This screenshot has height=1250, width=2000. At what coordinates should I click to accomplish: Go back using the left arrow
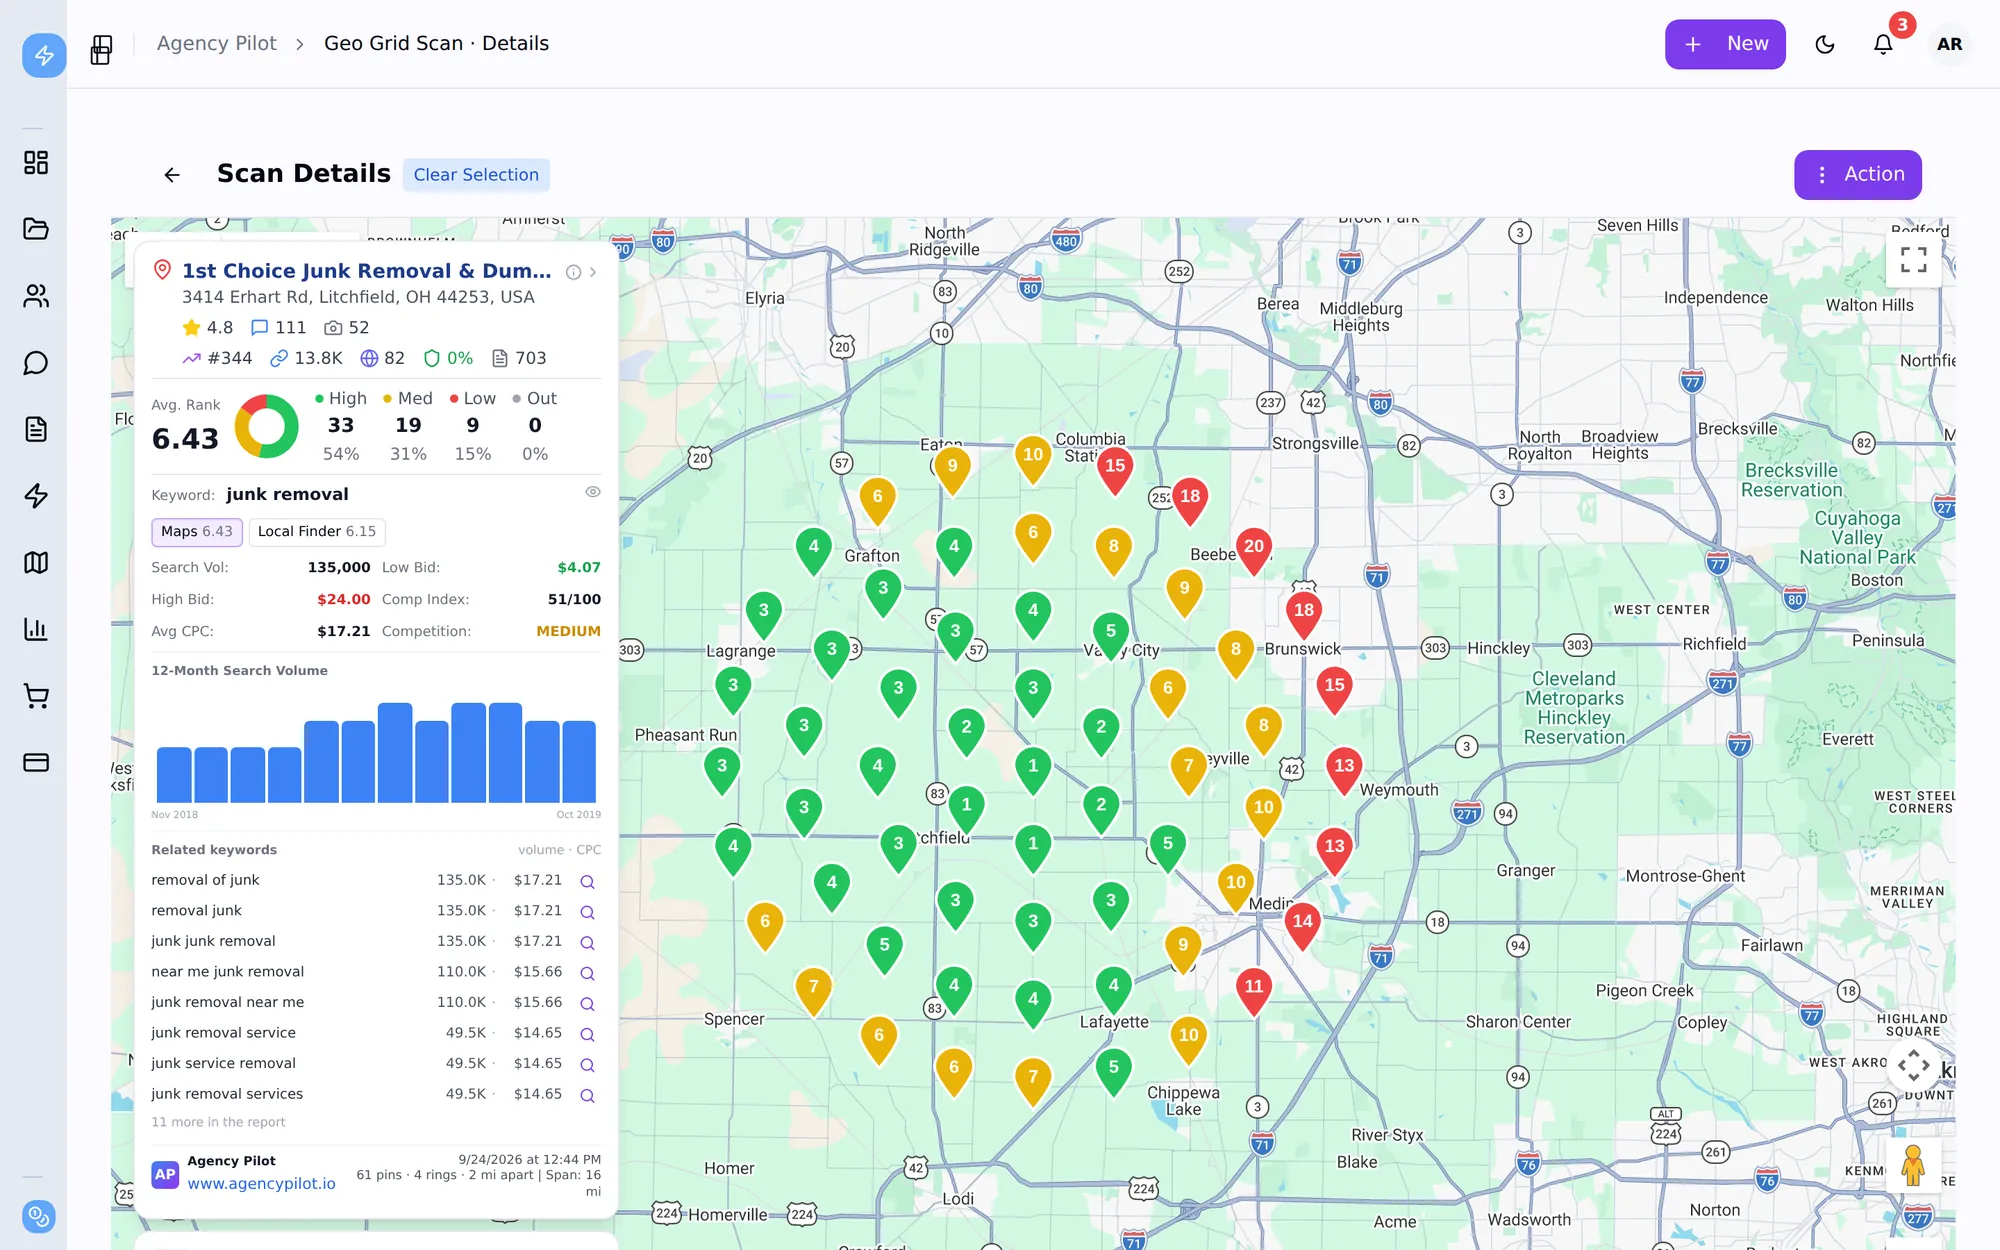click(x=172, y=175)
